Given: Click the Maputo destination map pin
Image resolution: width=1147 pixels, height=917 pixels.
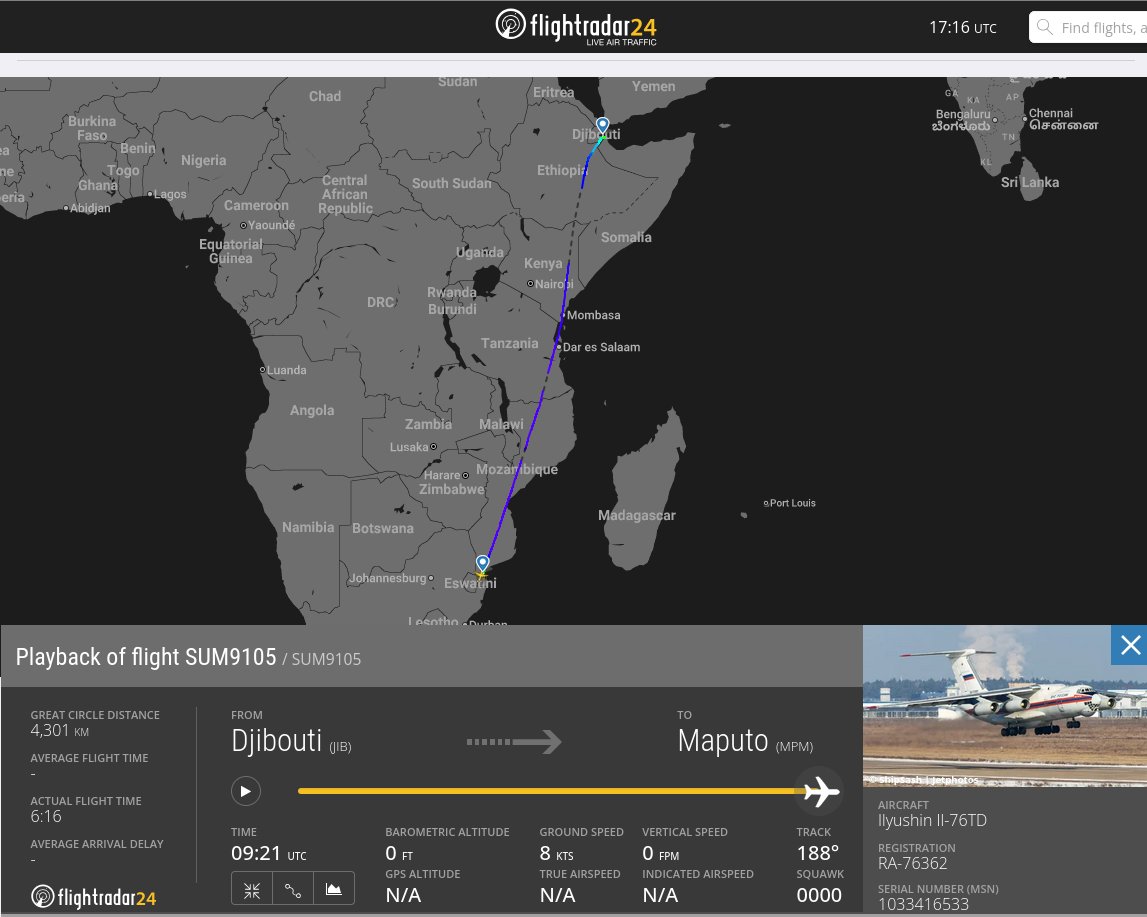Looking at the screenshot, I should (x=483, y=563).
